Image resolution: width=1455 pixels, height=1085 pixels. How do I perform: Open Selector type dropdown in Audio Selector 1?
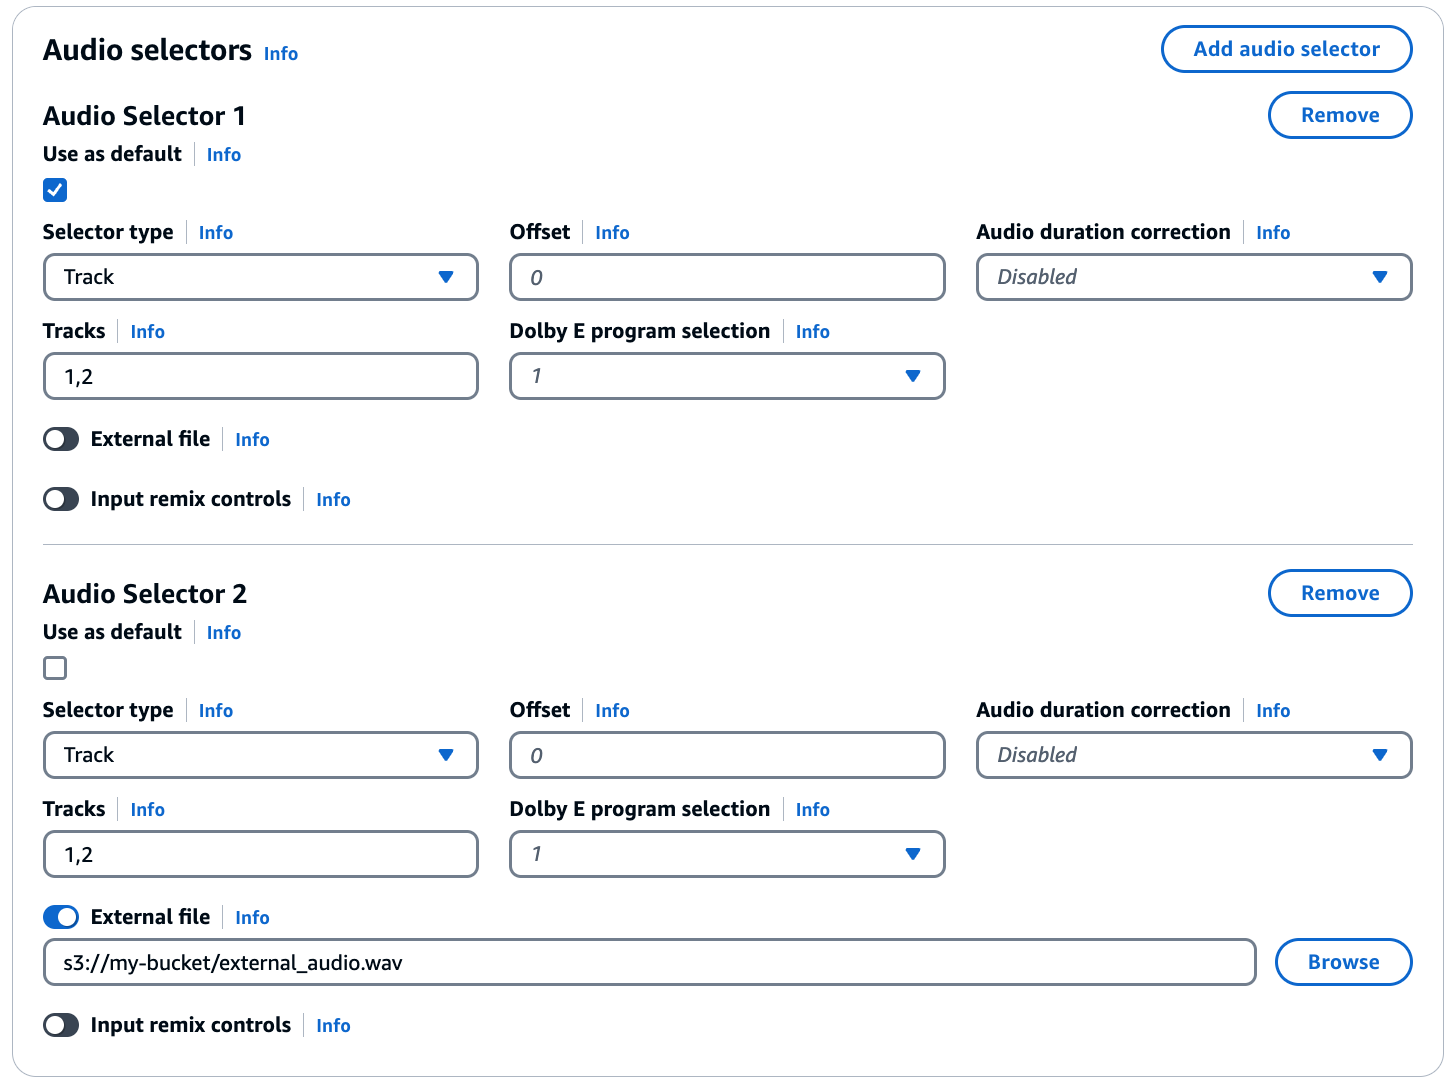pyautogui.click(x=260, y=277)
